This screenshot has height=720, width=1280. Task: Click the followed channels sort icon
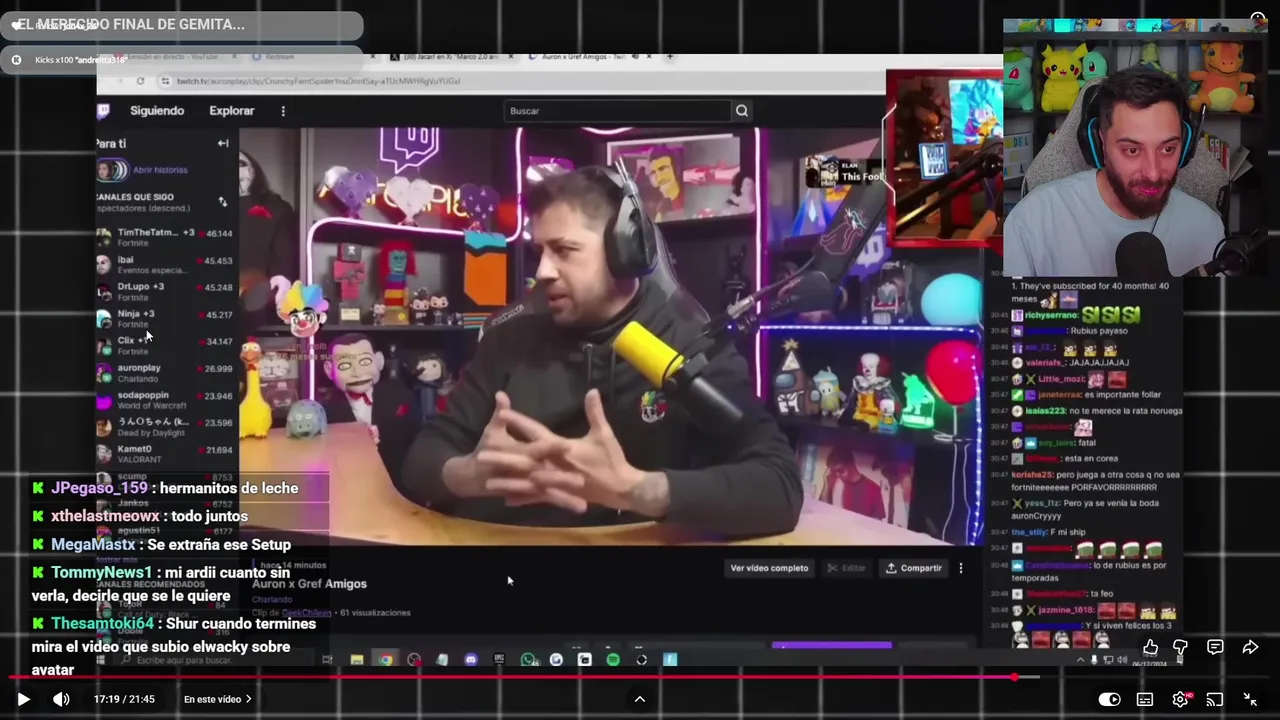pos(223,202)
